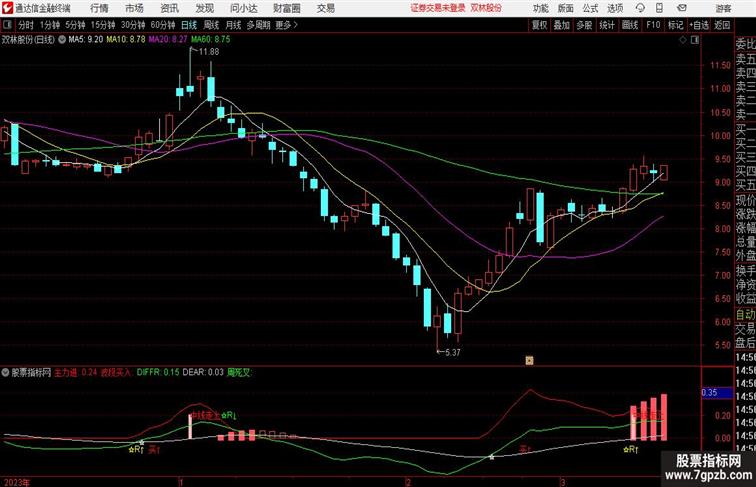Click the ☆R↓ signal marker in indicator panel
Image resolution: width=756 pixels, height=487 pixels.
[x=229, y=415]
